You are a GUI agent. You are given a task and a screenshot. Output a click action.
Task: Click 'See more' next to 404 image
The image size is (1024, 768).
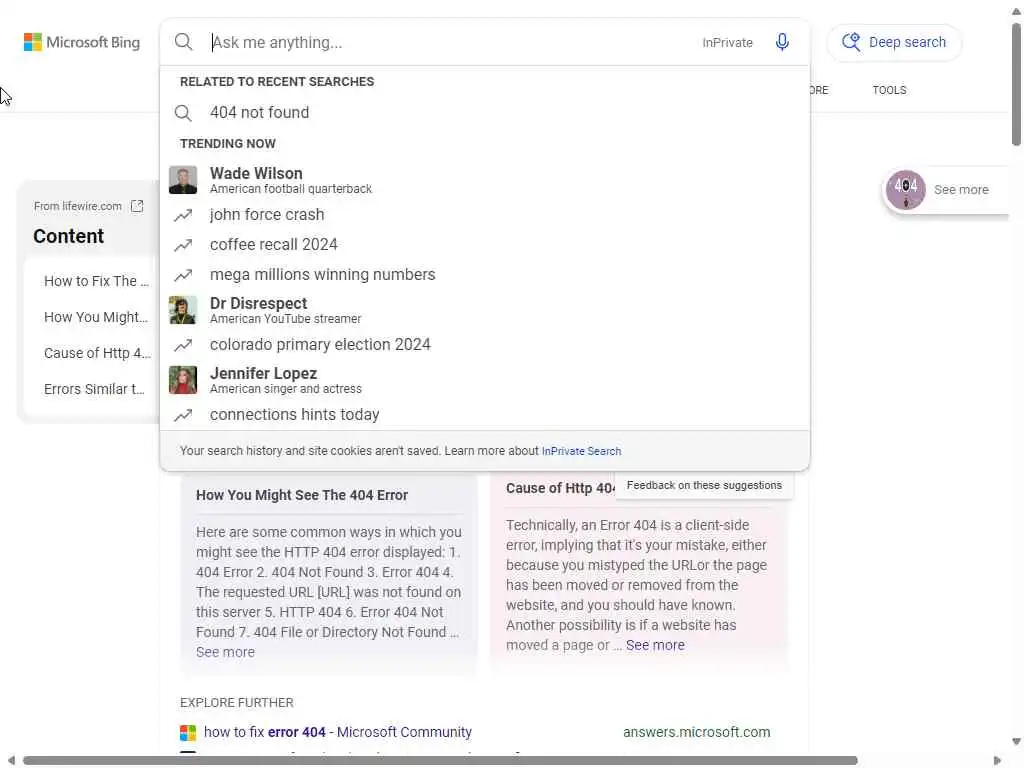[961, 190]
